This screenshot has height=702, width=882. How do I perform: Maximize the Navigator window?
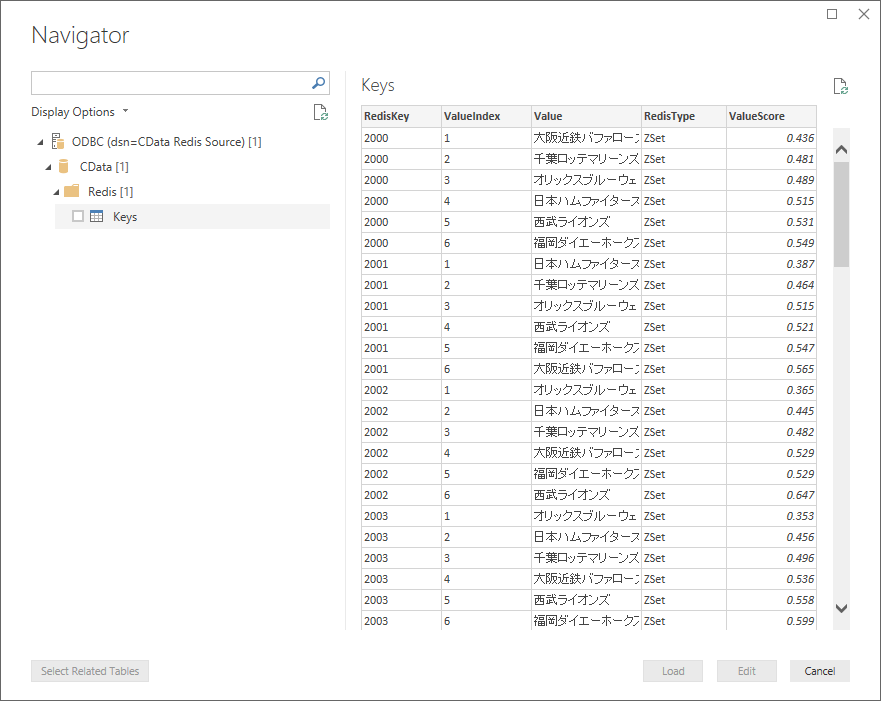(832, 14)
